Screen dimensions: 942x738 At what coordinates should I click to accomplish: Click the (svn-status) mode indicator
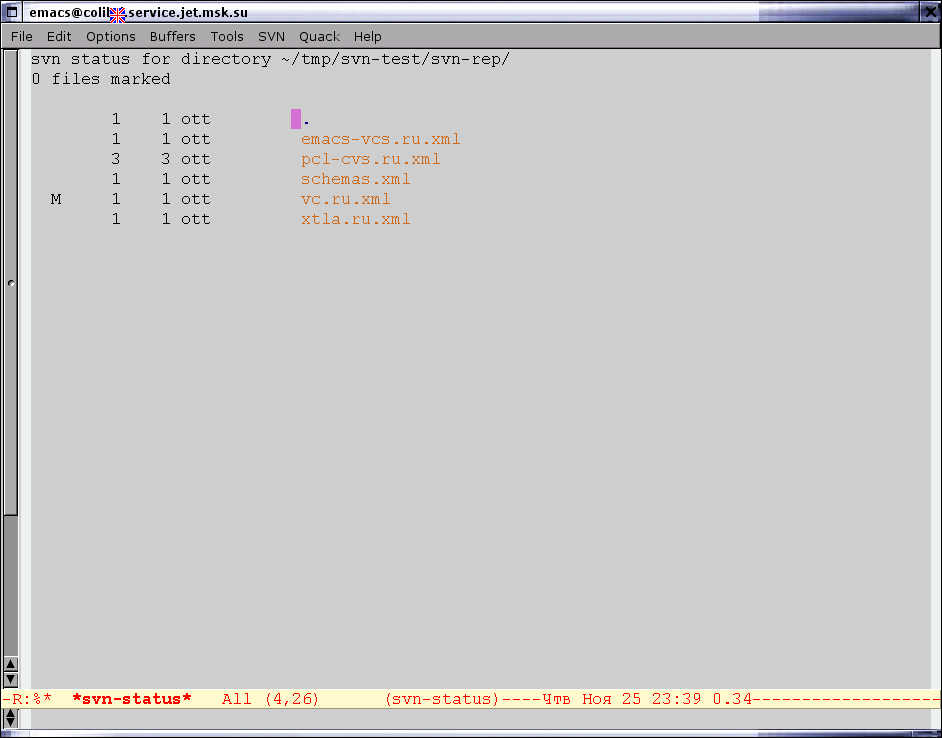coord(442,699)
